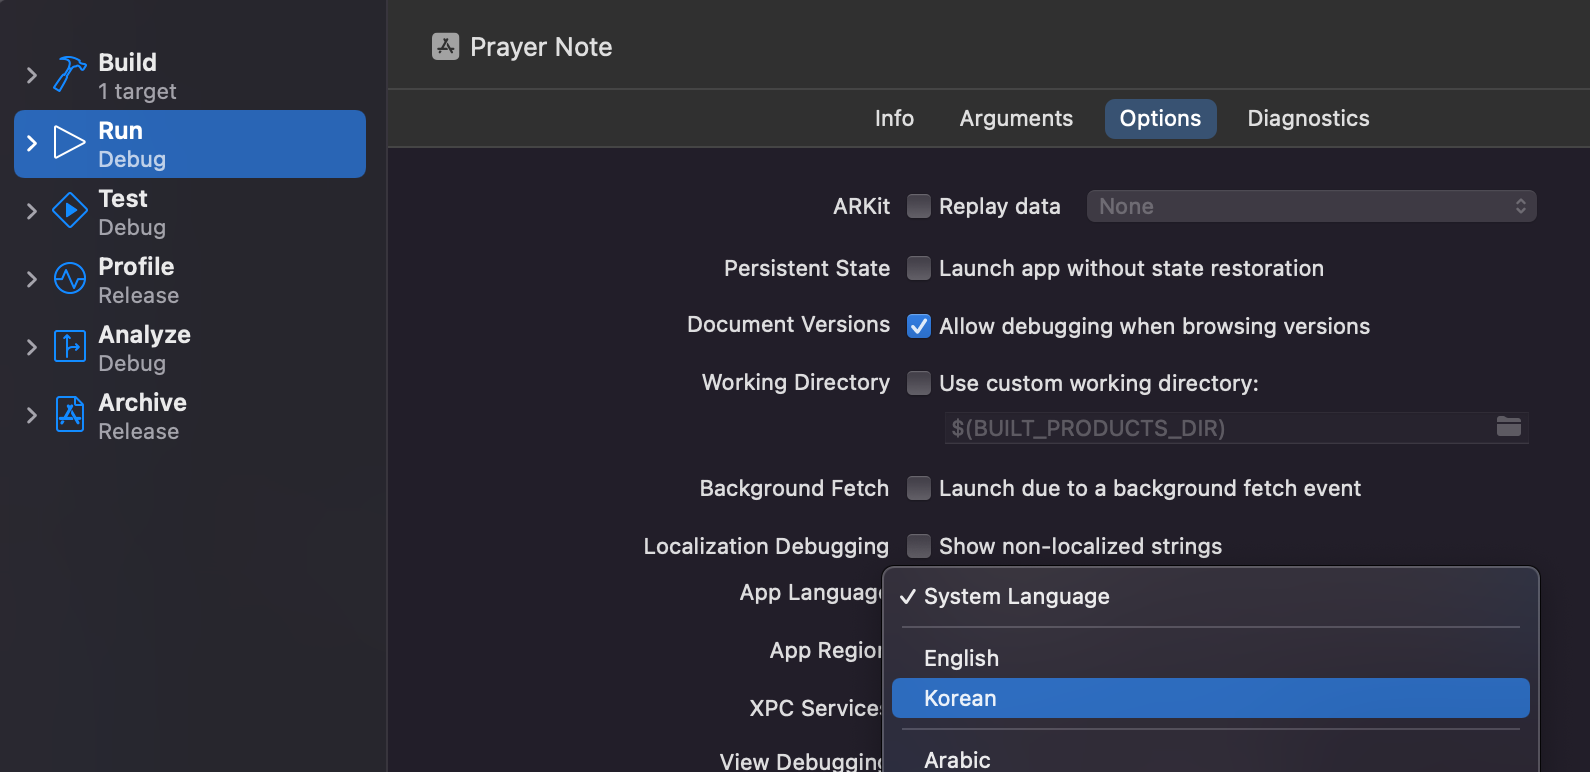Viewport: 1590px width, 772px height.
Task: Click the Run play triangle icon
Action: 69,143
